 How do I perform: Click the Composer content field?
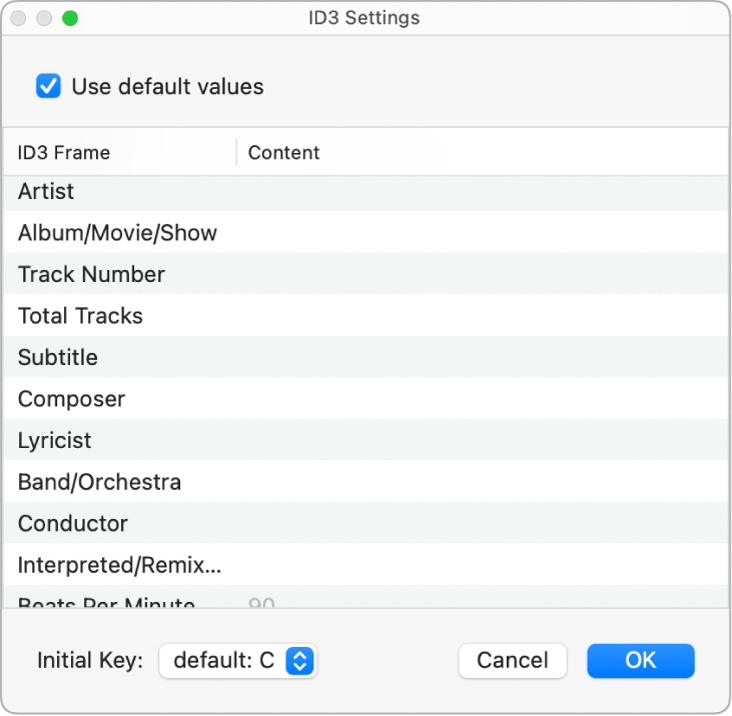pyautogui.click(x=480, y=399)
